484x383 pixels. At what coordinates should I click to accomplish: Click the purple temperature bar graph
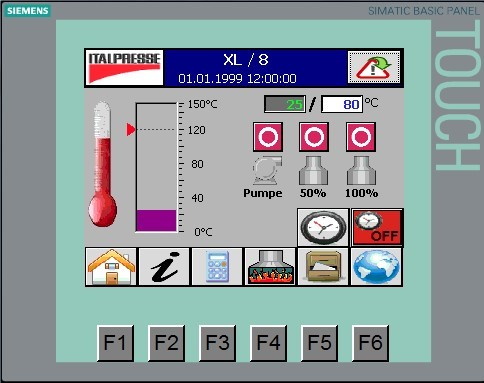156,220
